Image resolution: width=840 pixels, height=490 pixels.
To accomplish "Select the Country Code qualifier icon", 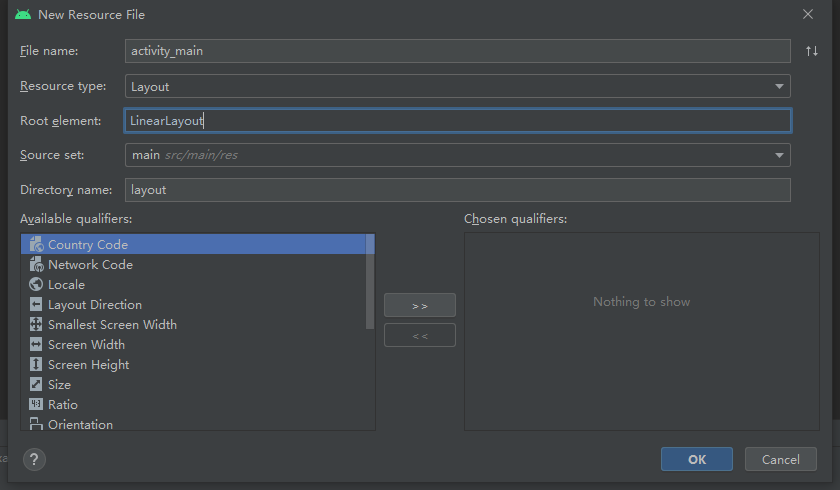I will click(x=36, y=244).
